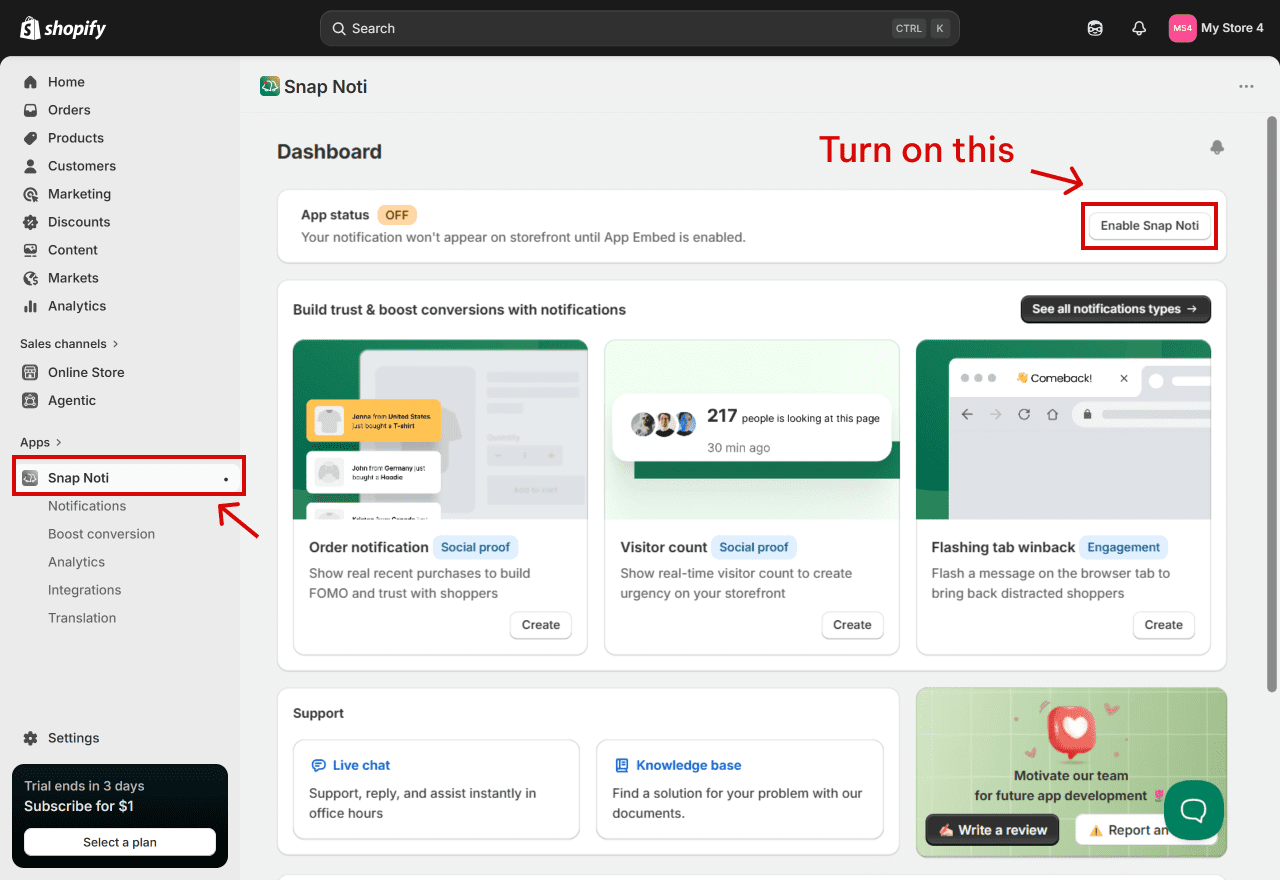Click the Write a review button
1280x880 pixels.
992,830
